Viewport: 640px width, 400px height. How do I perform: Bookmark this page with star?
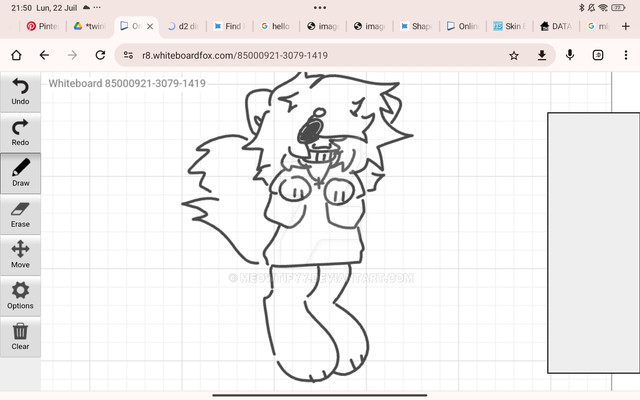pyautogui.click(x=514, y=55)
